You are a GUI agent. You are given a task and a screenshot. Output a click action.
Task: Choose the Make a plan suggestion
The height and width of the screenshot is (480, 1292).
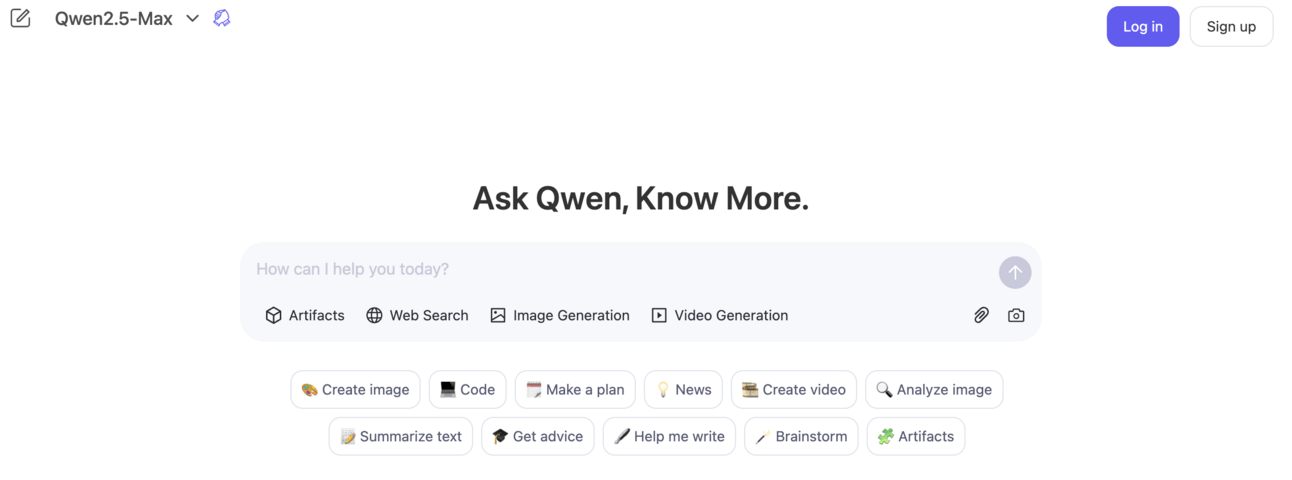[576, 390]
